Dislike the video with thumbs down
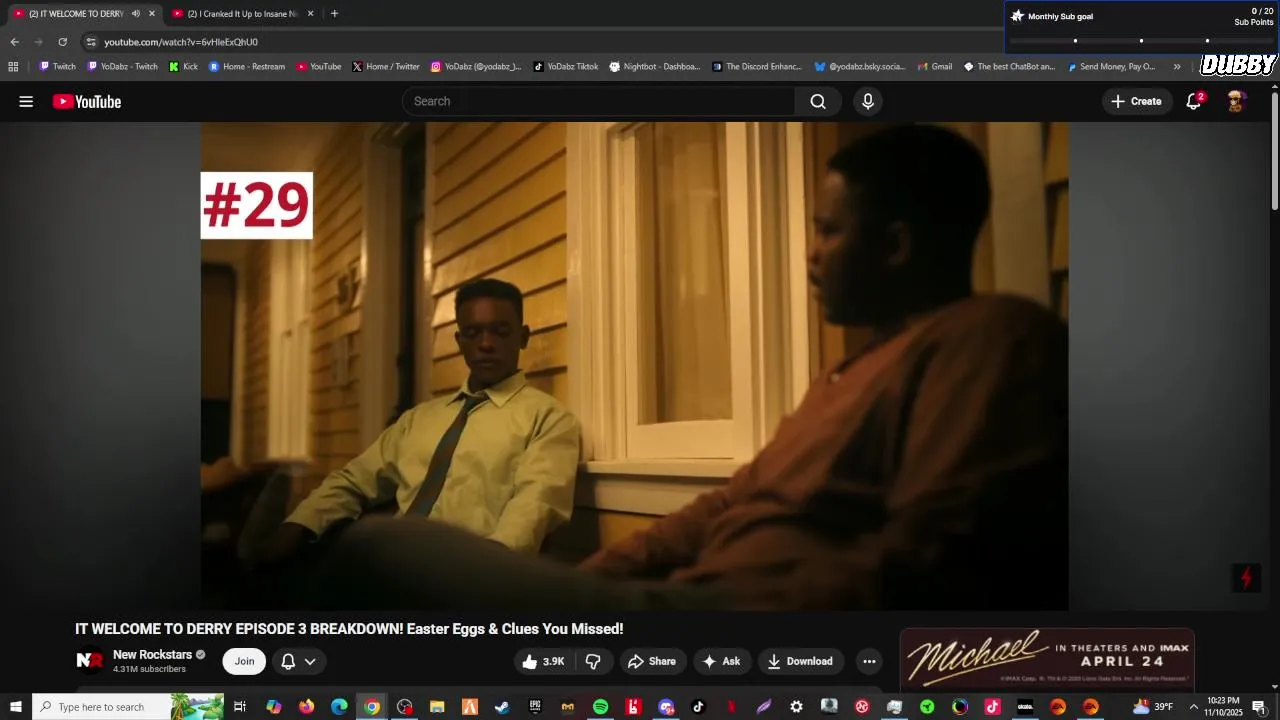Viewport: 1280px width, 720px height. click(593, 661)
